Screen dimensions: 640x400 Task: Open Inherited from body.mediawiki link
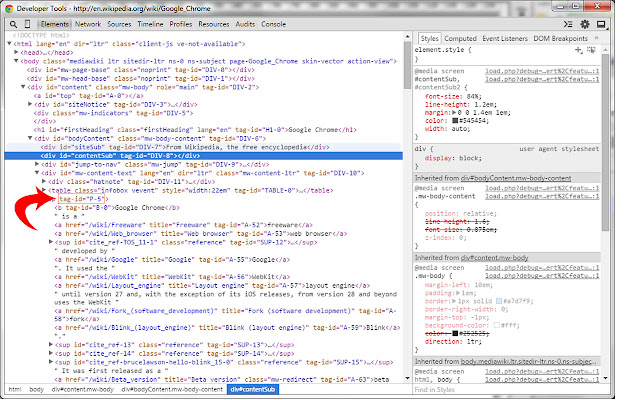click(x=529, y=361)
